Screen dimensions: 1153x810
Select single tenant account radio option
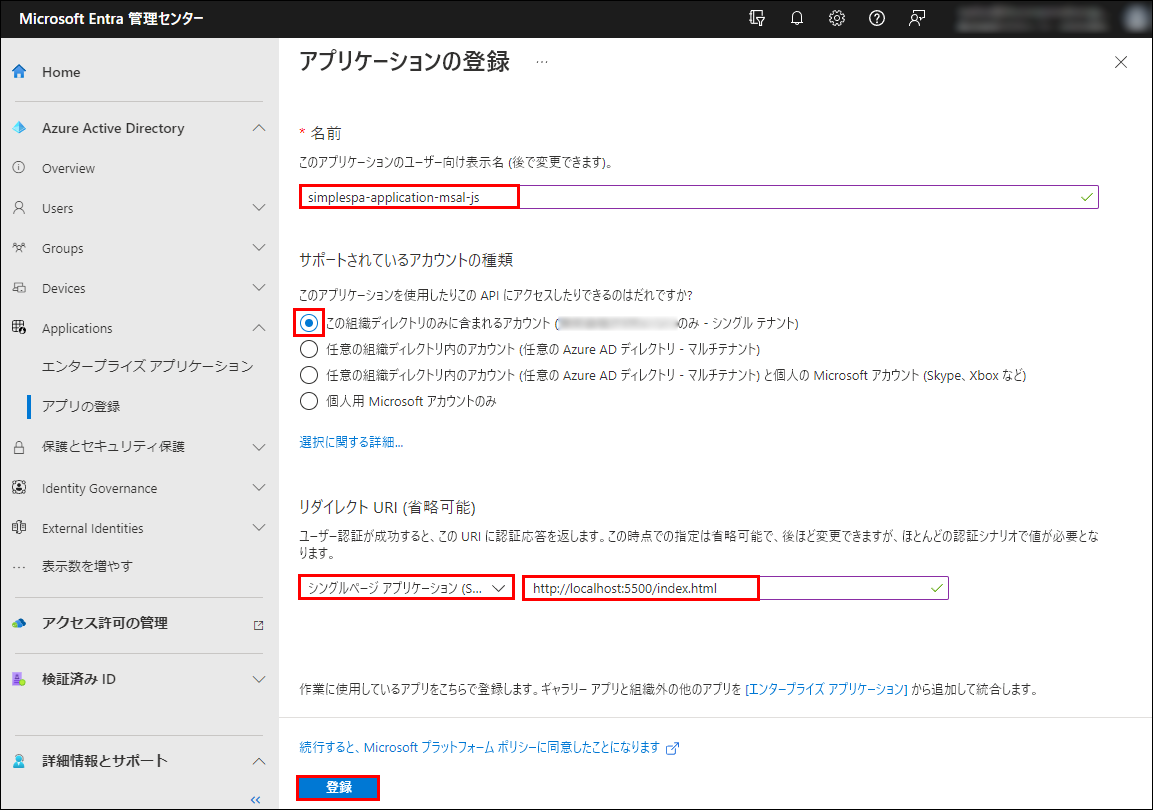pyautogui.click(x=309, y=323)
